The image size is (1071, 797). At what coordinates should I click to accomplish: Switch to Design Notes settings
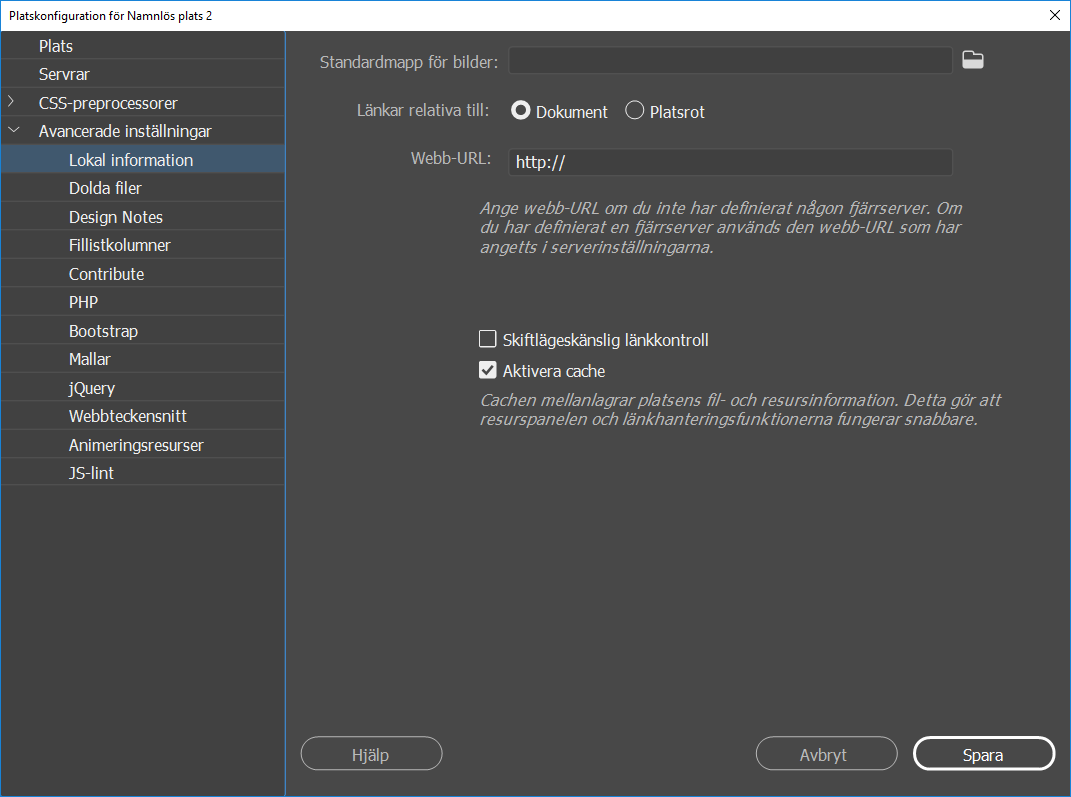[x=116, y=216]
